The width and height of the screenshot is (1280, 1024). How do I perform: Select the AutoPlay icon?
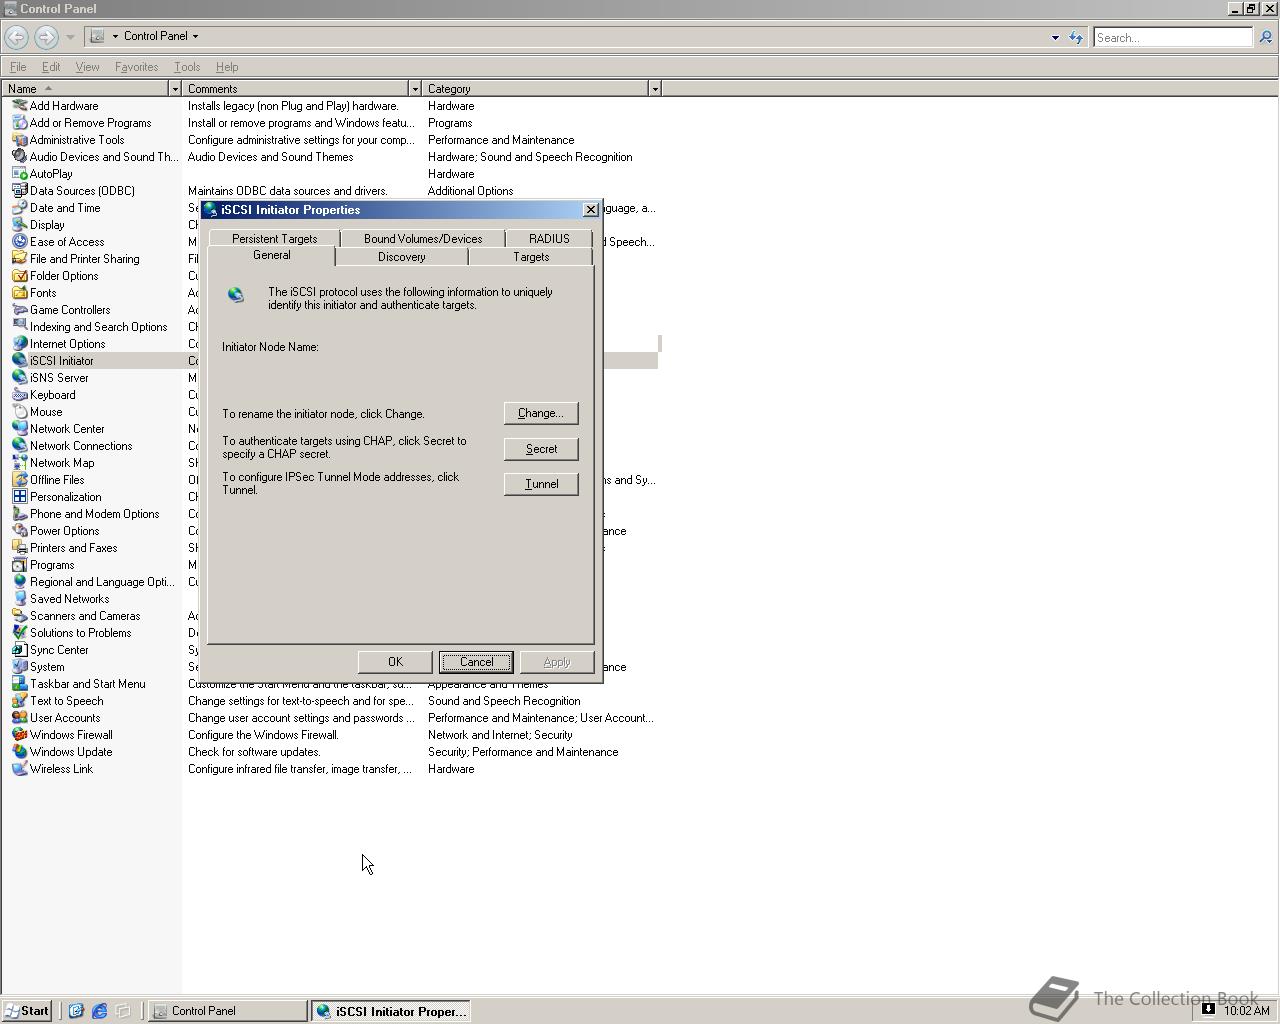[19, 174]
